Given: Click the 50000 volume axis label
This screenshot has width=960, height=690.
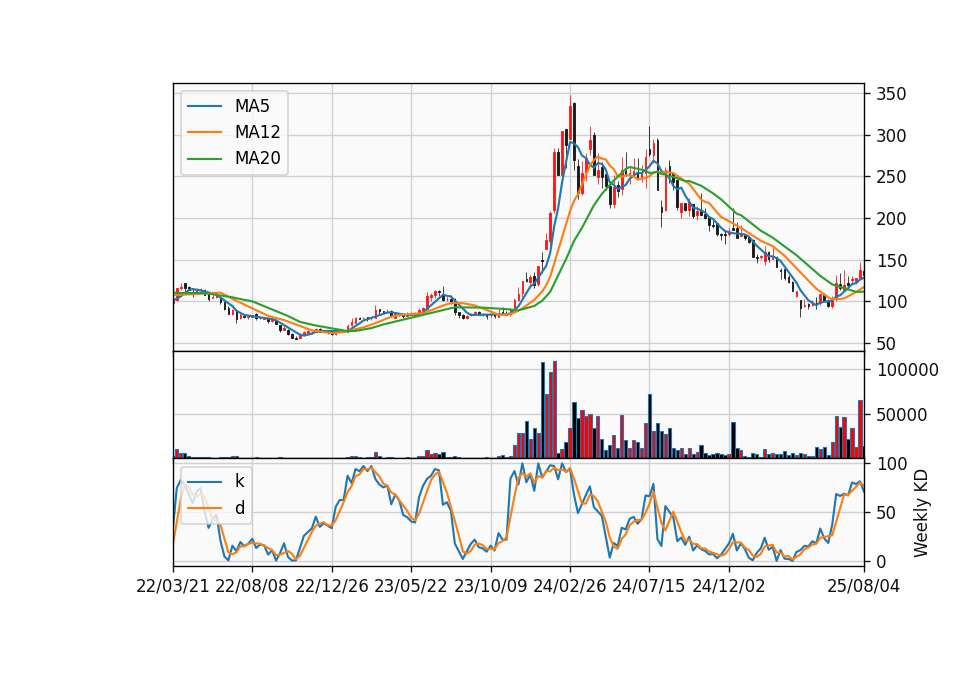Looking at the screenshot, I should click(902, 415).
